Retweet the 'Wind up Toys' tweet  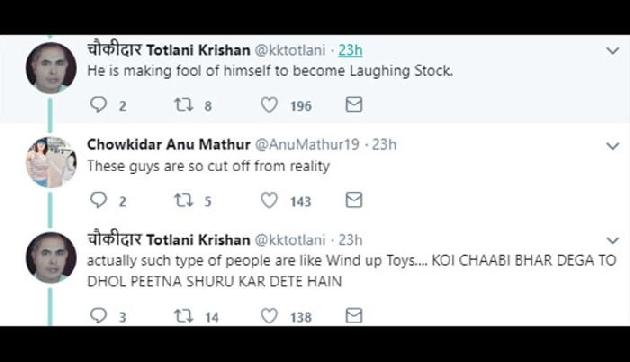tap(184, 316)
